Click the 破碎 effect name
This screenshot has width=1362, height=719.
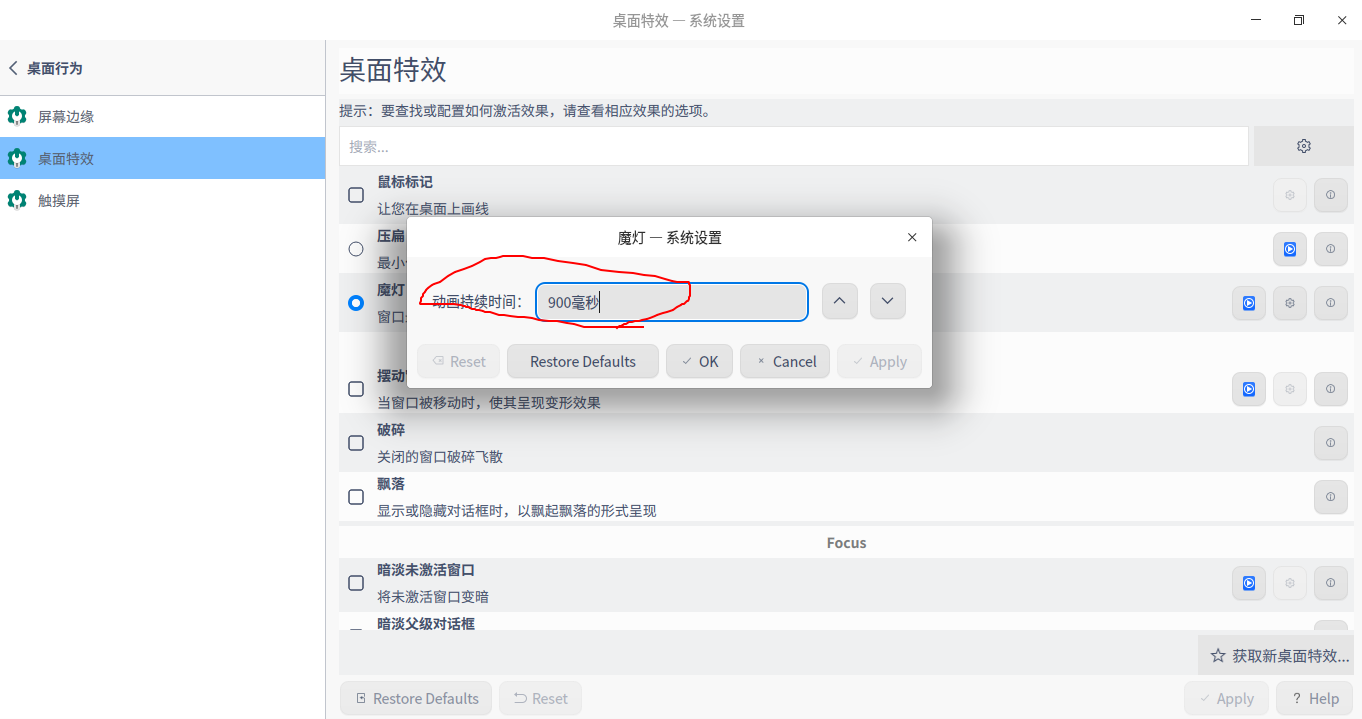click(x=391, y=430)
